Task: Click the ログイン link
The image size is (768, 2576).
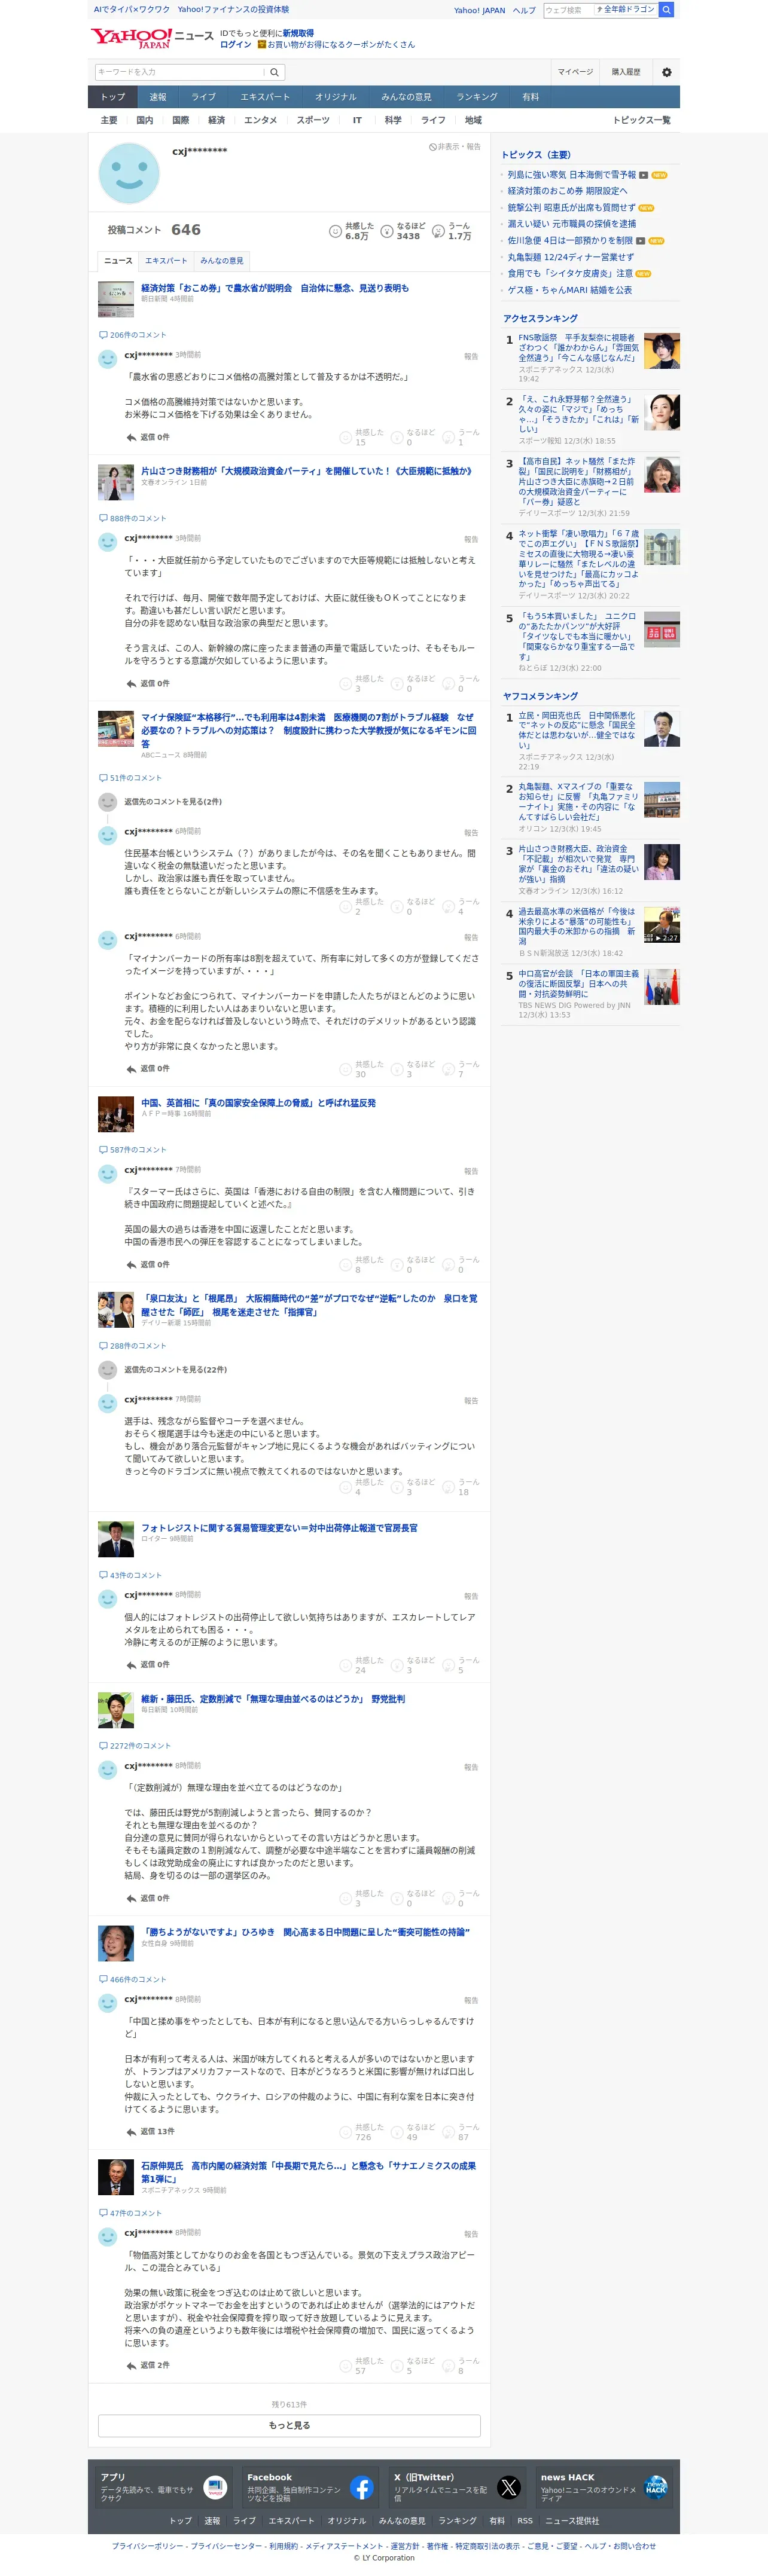Action: coord(236,45)
